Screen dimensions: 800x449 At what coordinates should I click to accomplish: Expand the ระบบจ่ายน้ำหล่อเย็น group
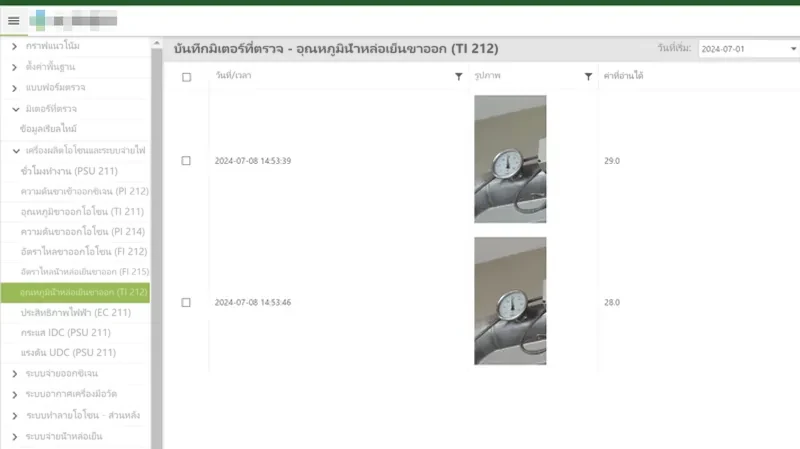(x=14, y=437)
